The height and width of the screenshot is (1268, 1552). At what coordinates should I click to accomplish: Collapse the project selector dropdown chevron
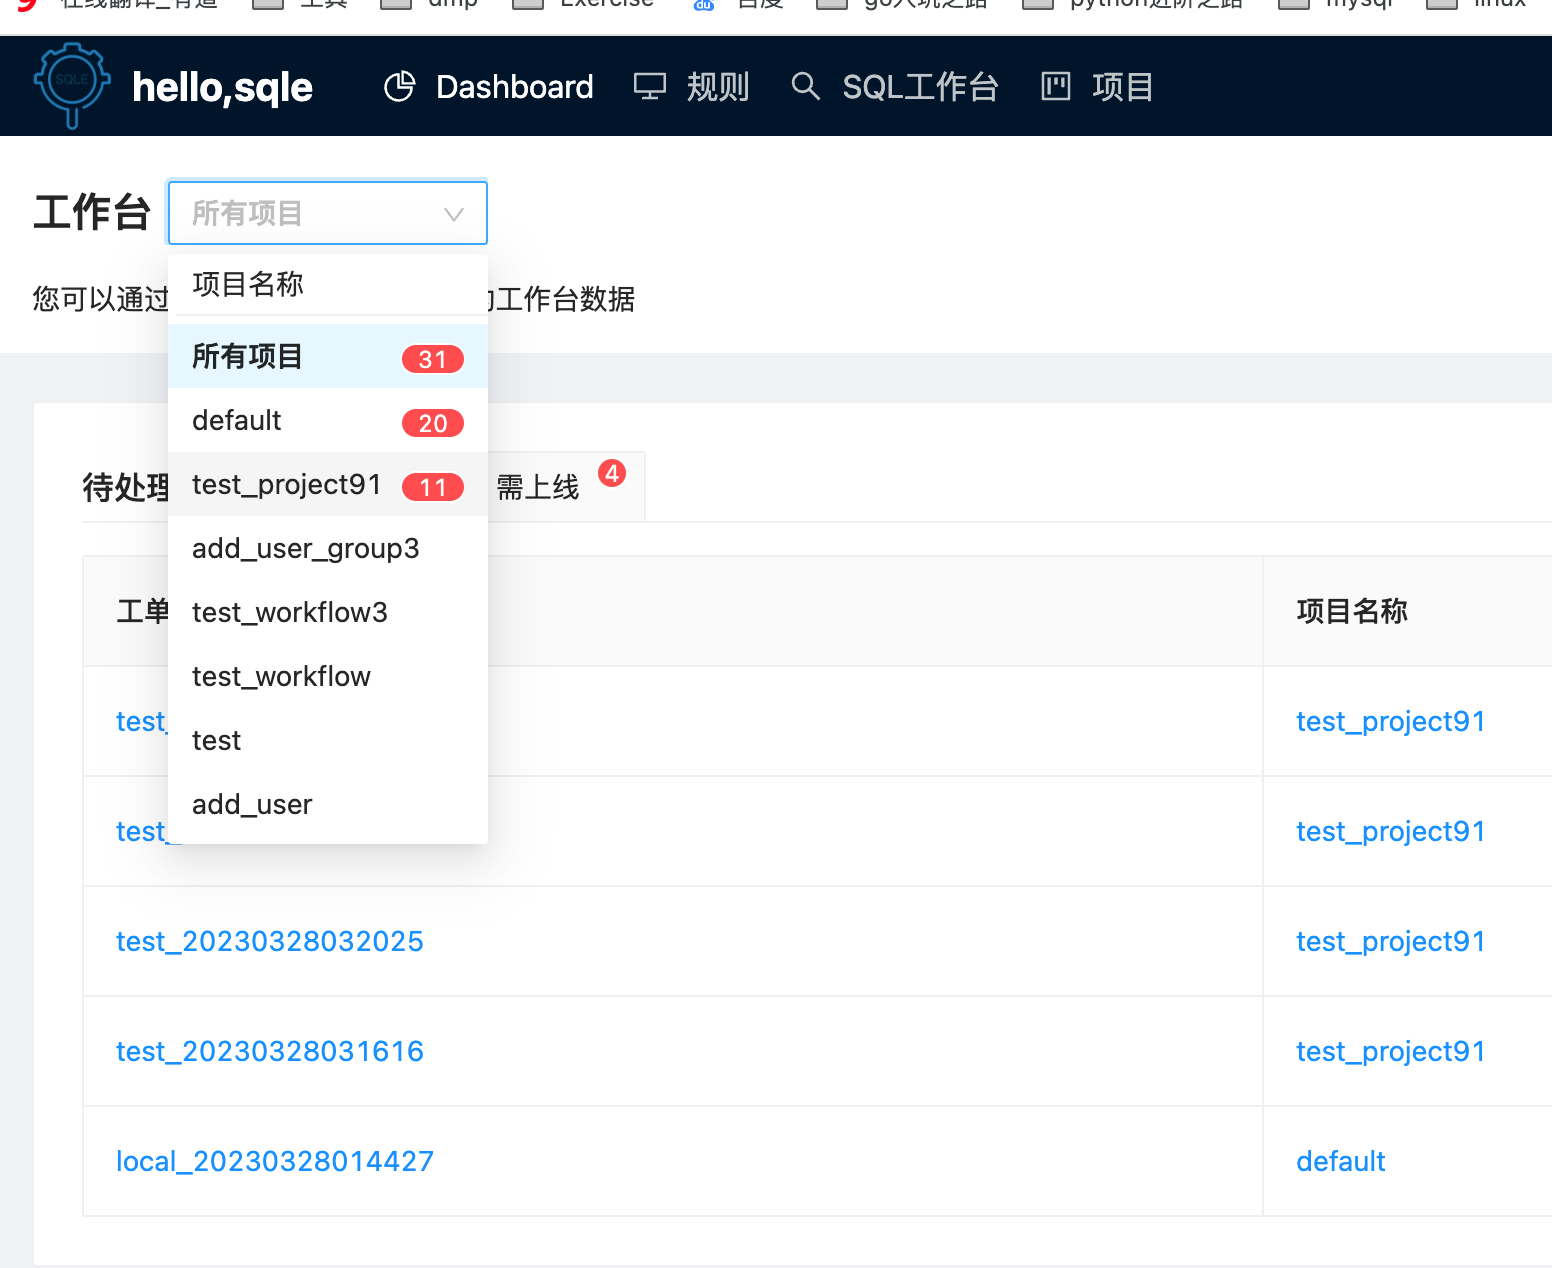453,213
